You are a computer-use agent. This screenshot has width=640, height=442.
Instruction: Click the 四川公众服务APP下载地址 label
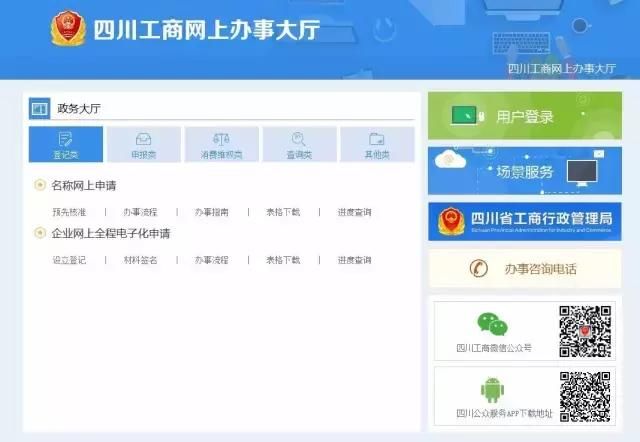click(x=504, y=413)
